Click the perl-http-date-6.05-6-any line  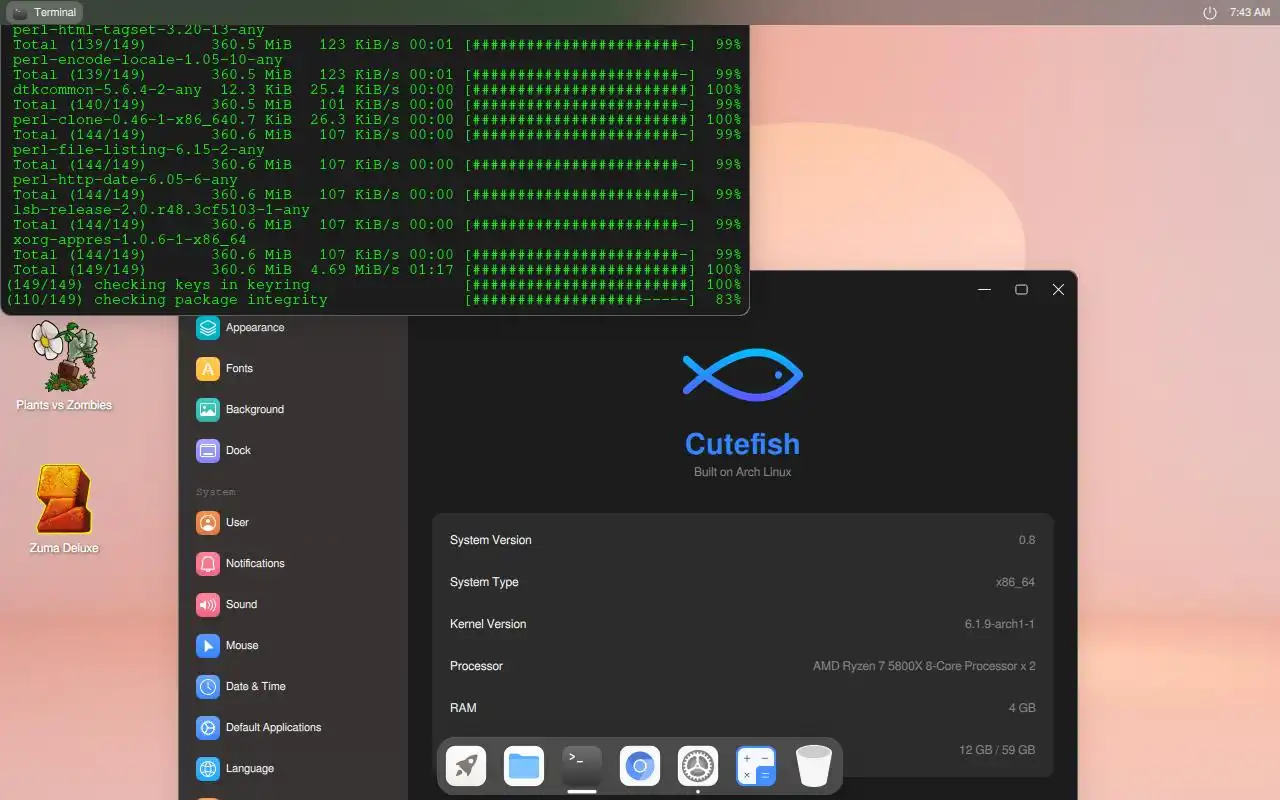tap(125, 180)
